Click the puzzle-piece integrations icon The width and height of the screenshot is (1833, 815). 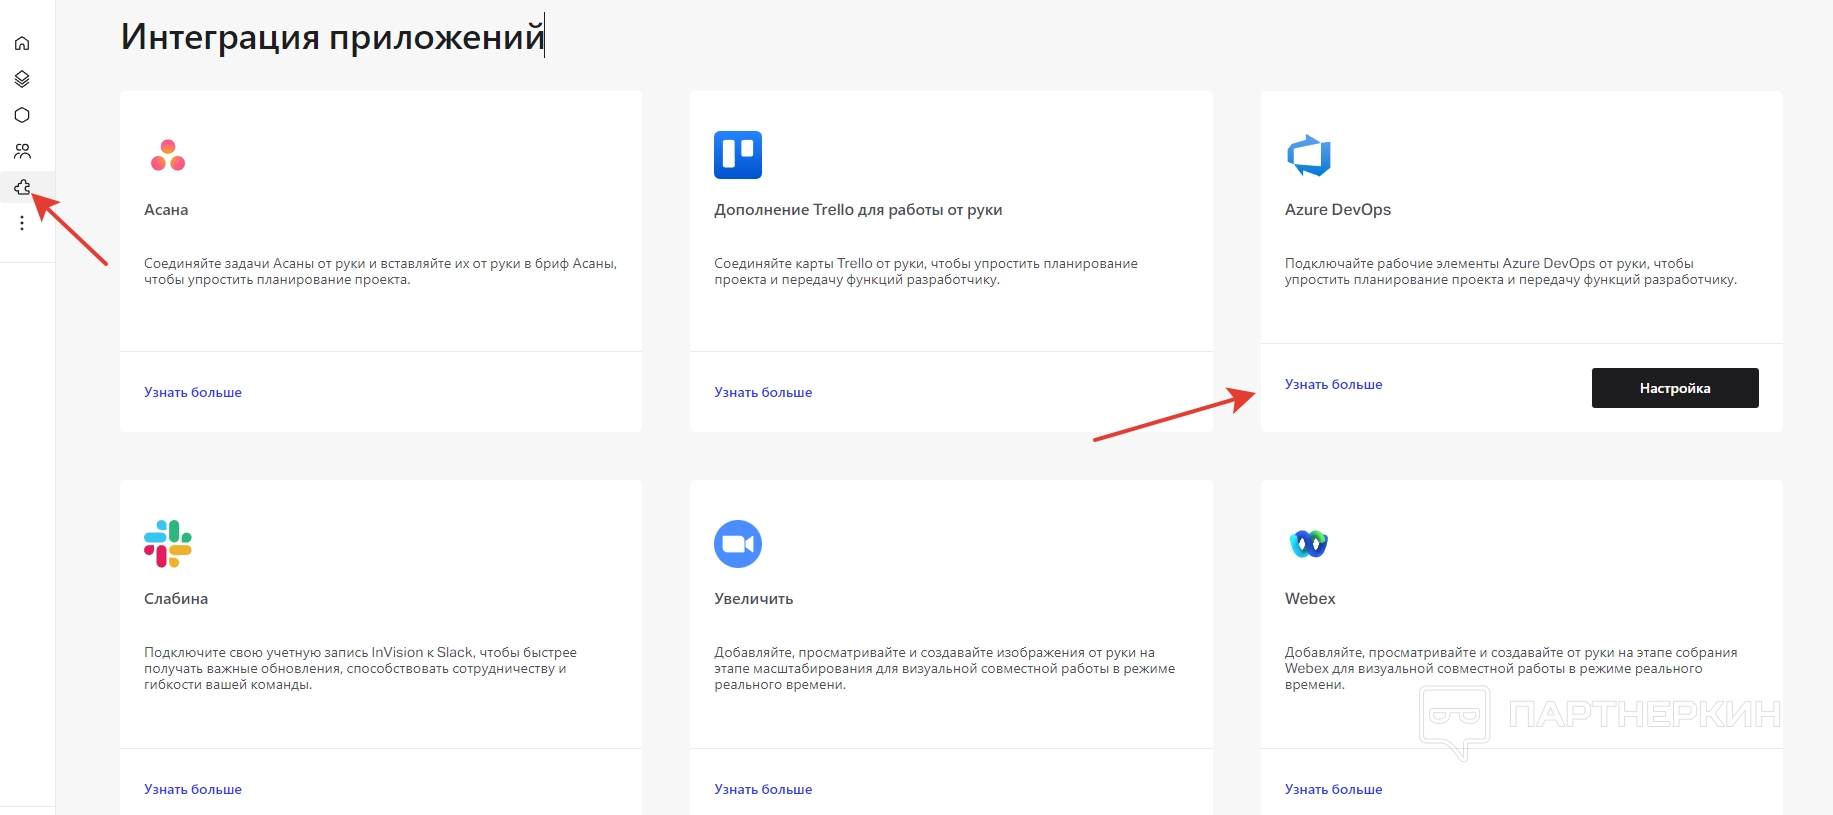click(22, 187)
